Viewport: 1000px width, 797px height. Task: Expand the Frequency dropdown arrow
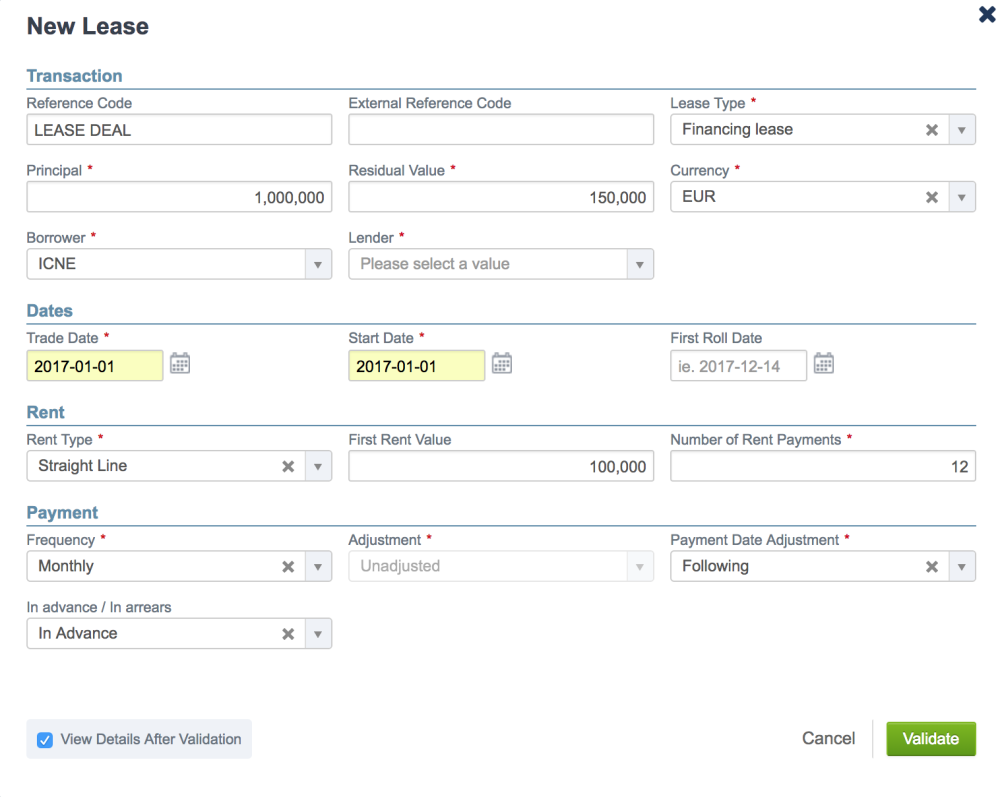point(318,567)
